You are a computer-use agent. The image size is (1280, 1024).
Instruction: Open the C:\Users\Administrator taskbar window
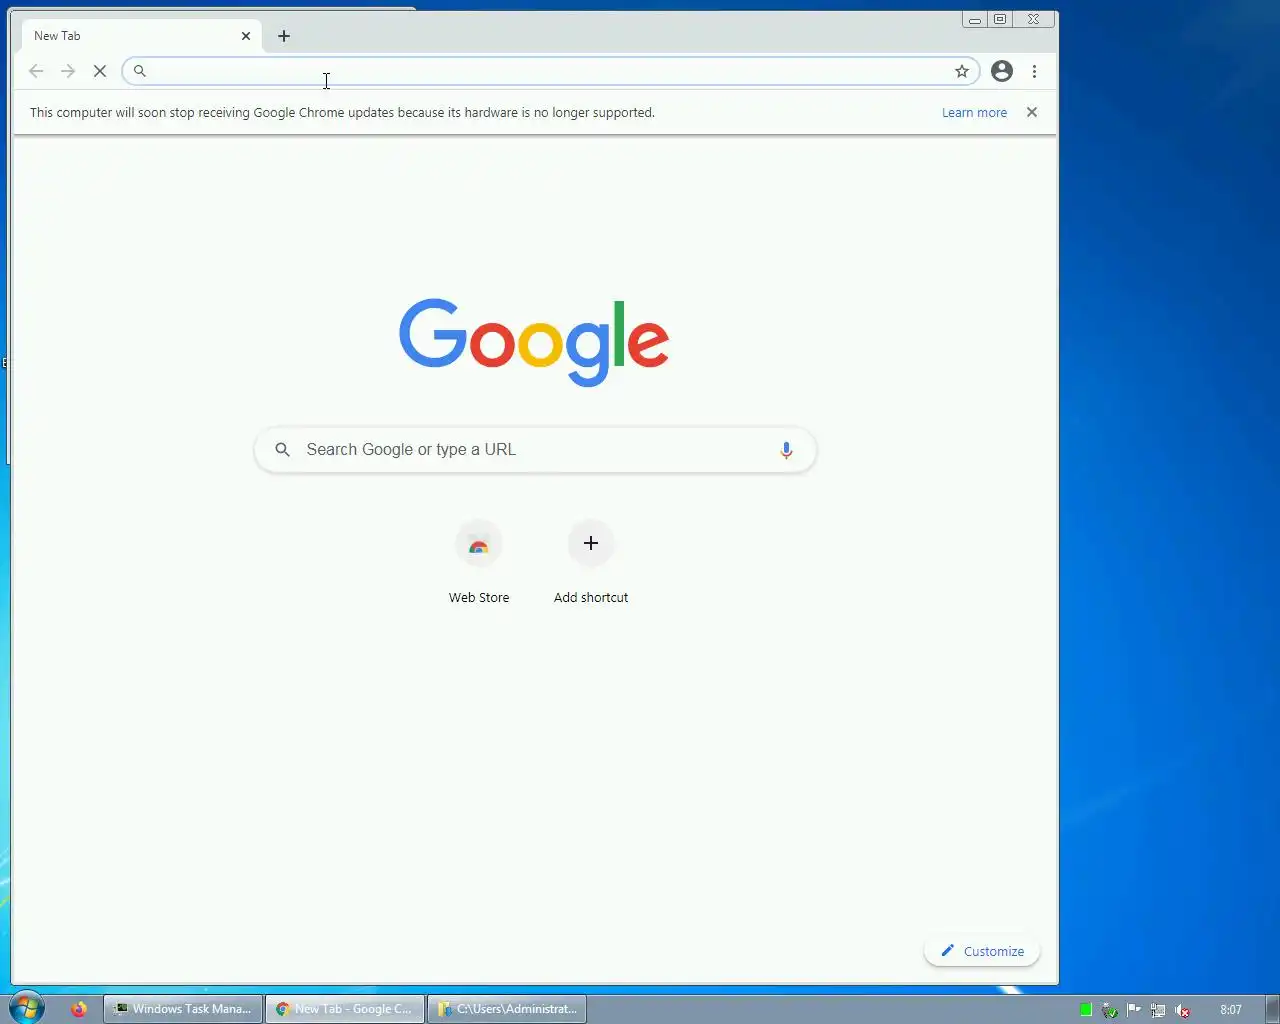pyautogui.click(x=507, y=1009)
